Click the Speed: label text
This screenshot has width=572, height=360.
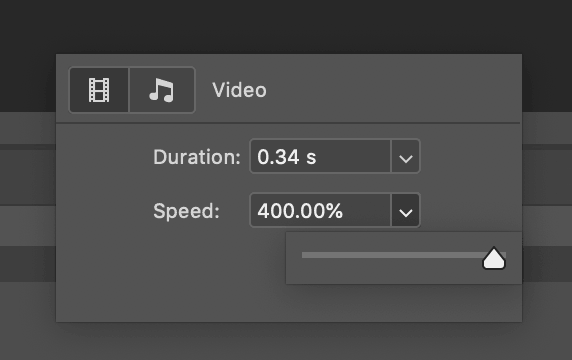coord(186,211)
